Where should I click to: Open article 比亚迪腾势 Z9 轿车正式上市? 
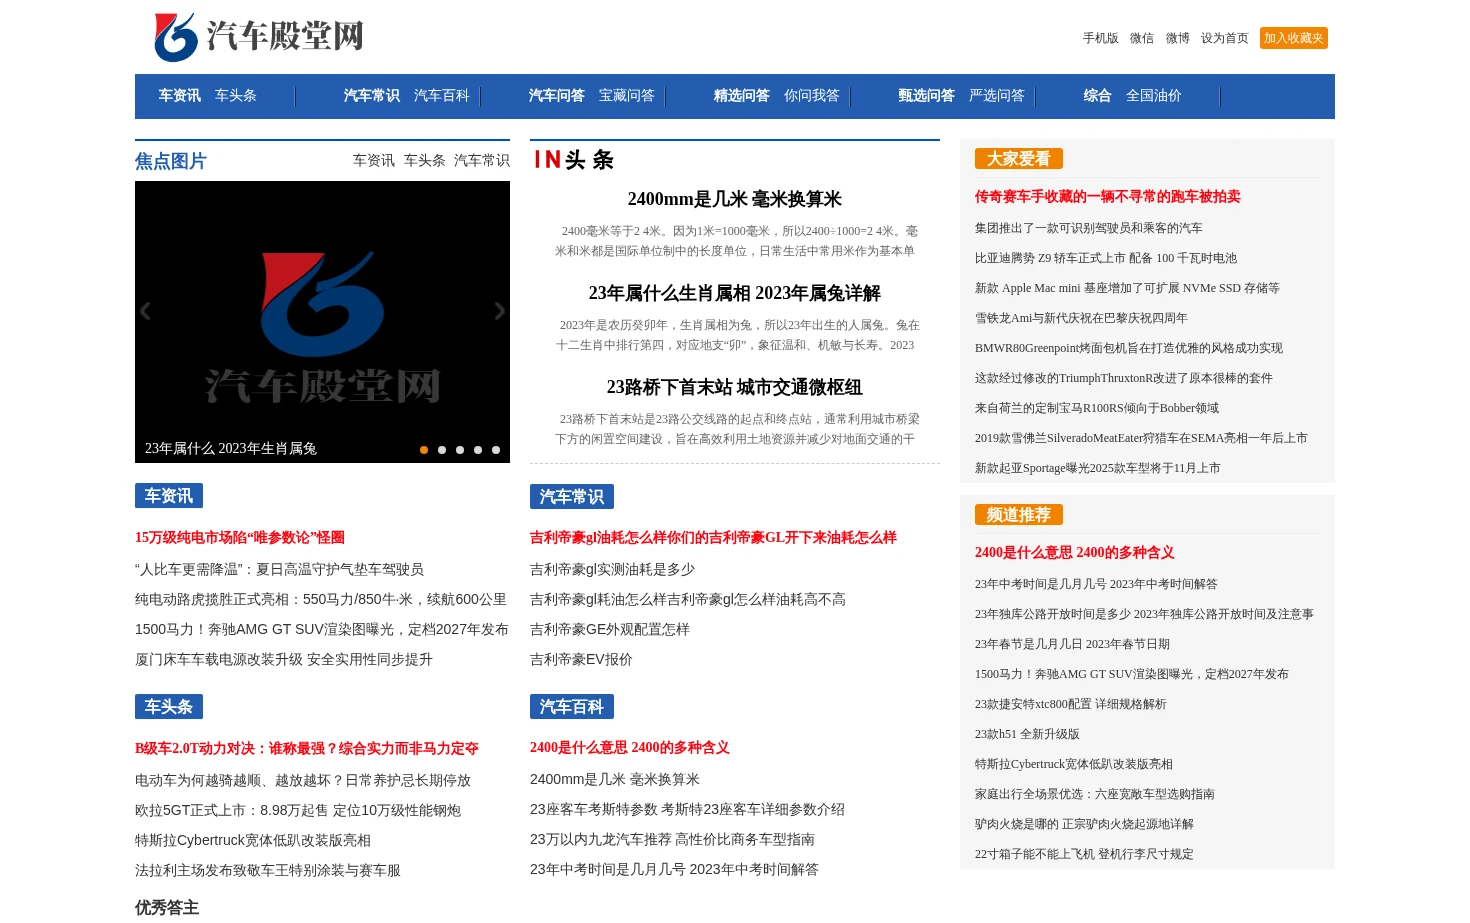pyautogui.click(x=1106, y=258)
